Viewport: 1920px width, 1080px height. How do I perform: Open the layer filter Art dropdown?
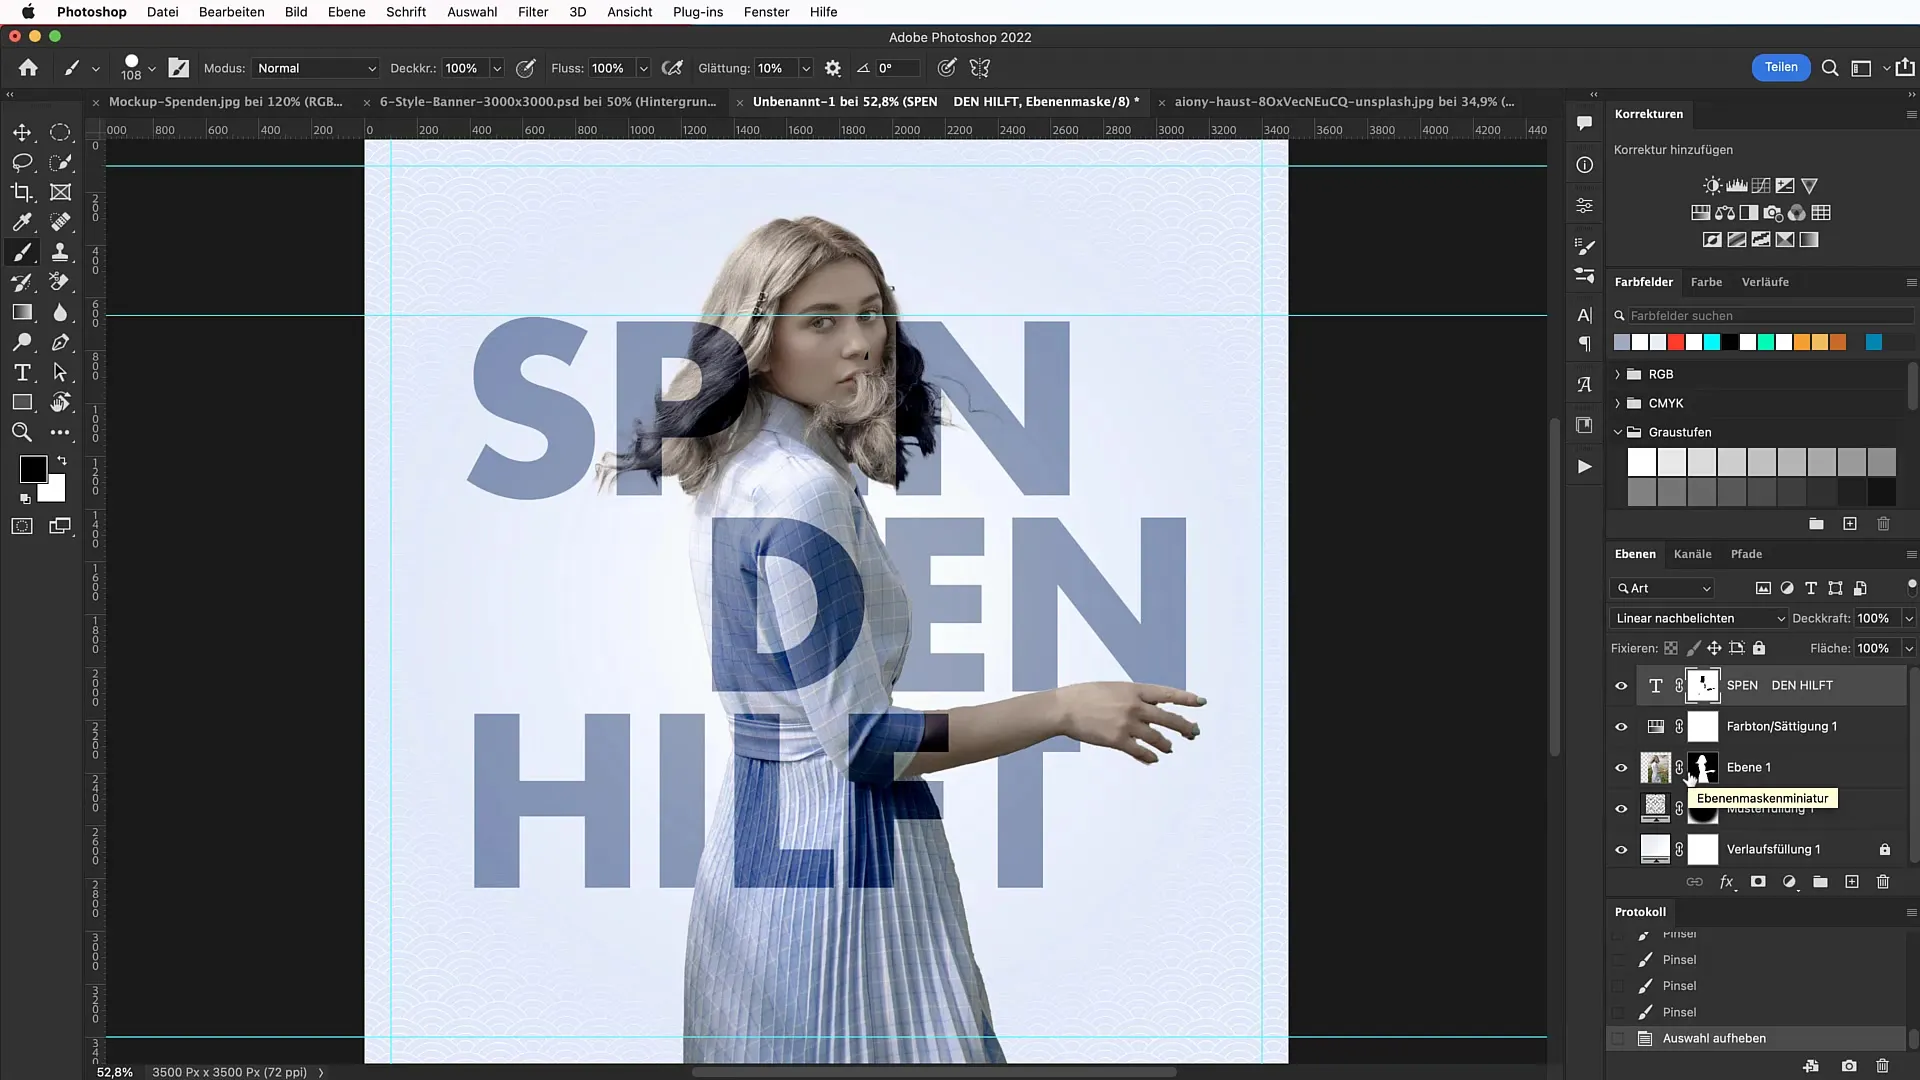(1662, 588)
